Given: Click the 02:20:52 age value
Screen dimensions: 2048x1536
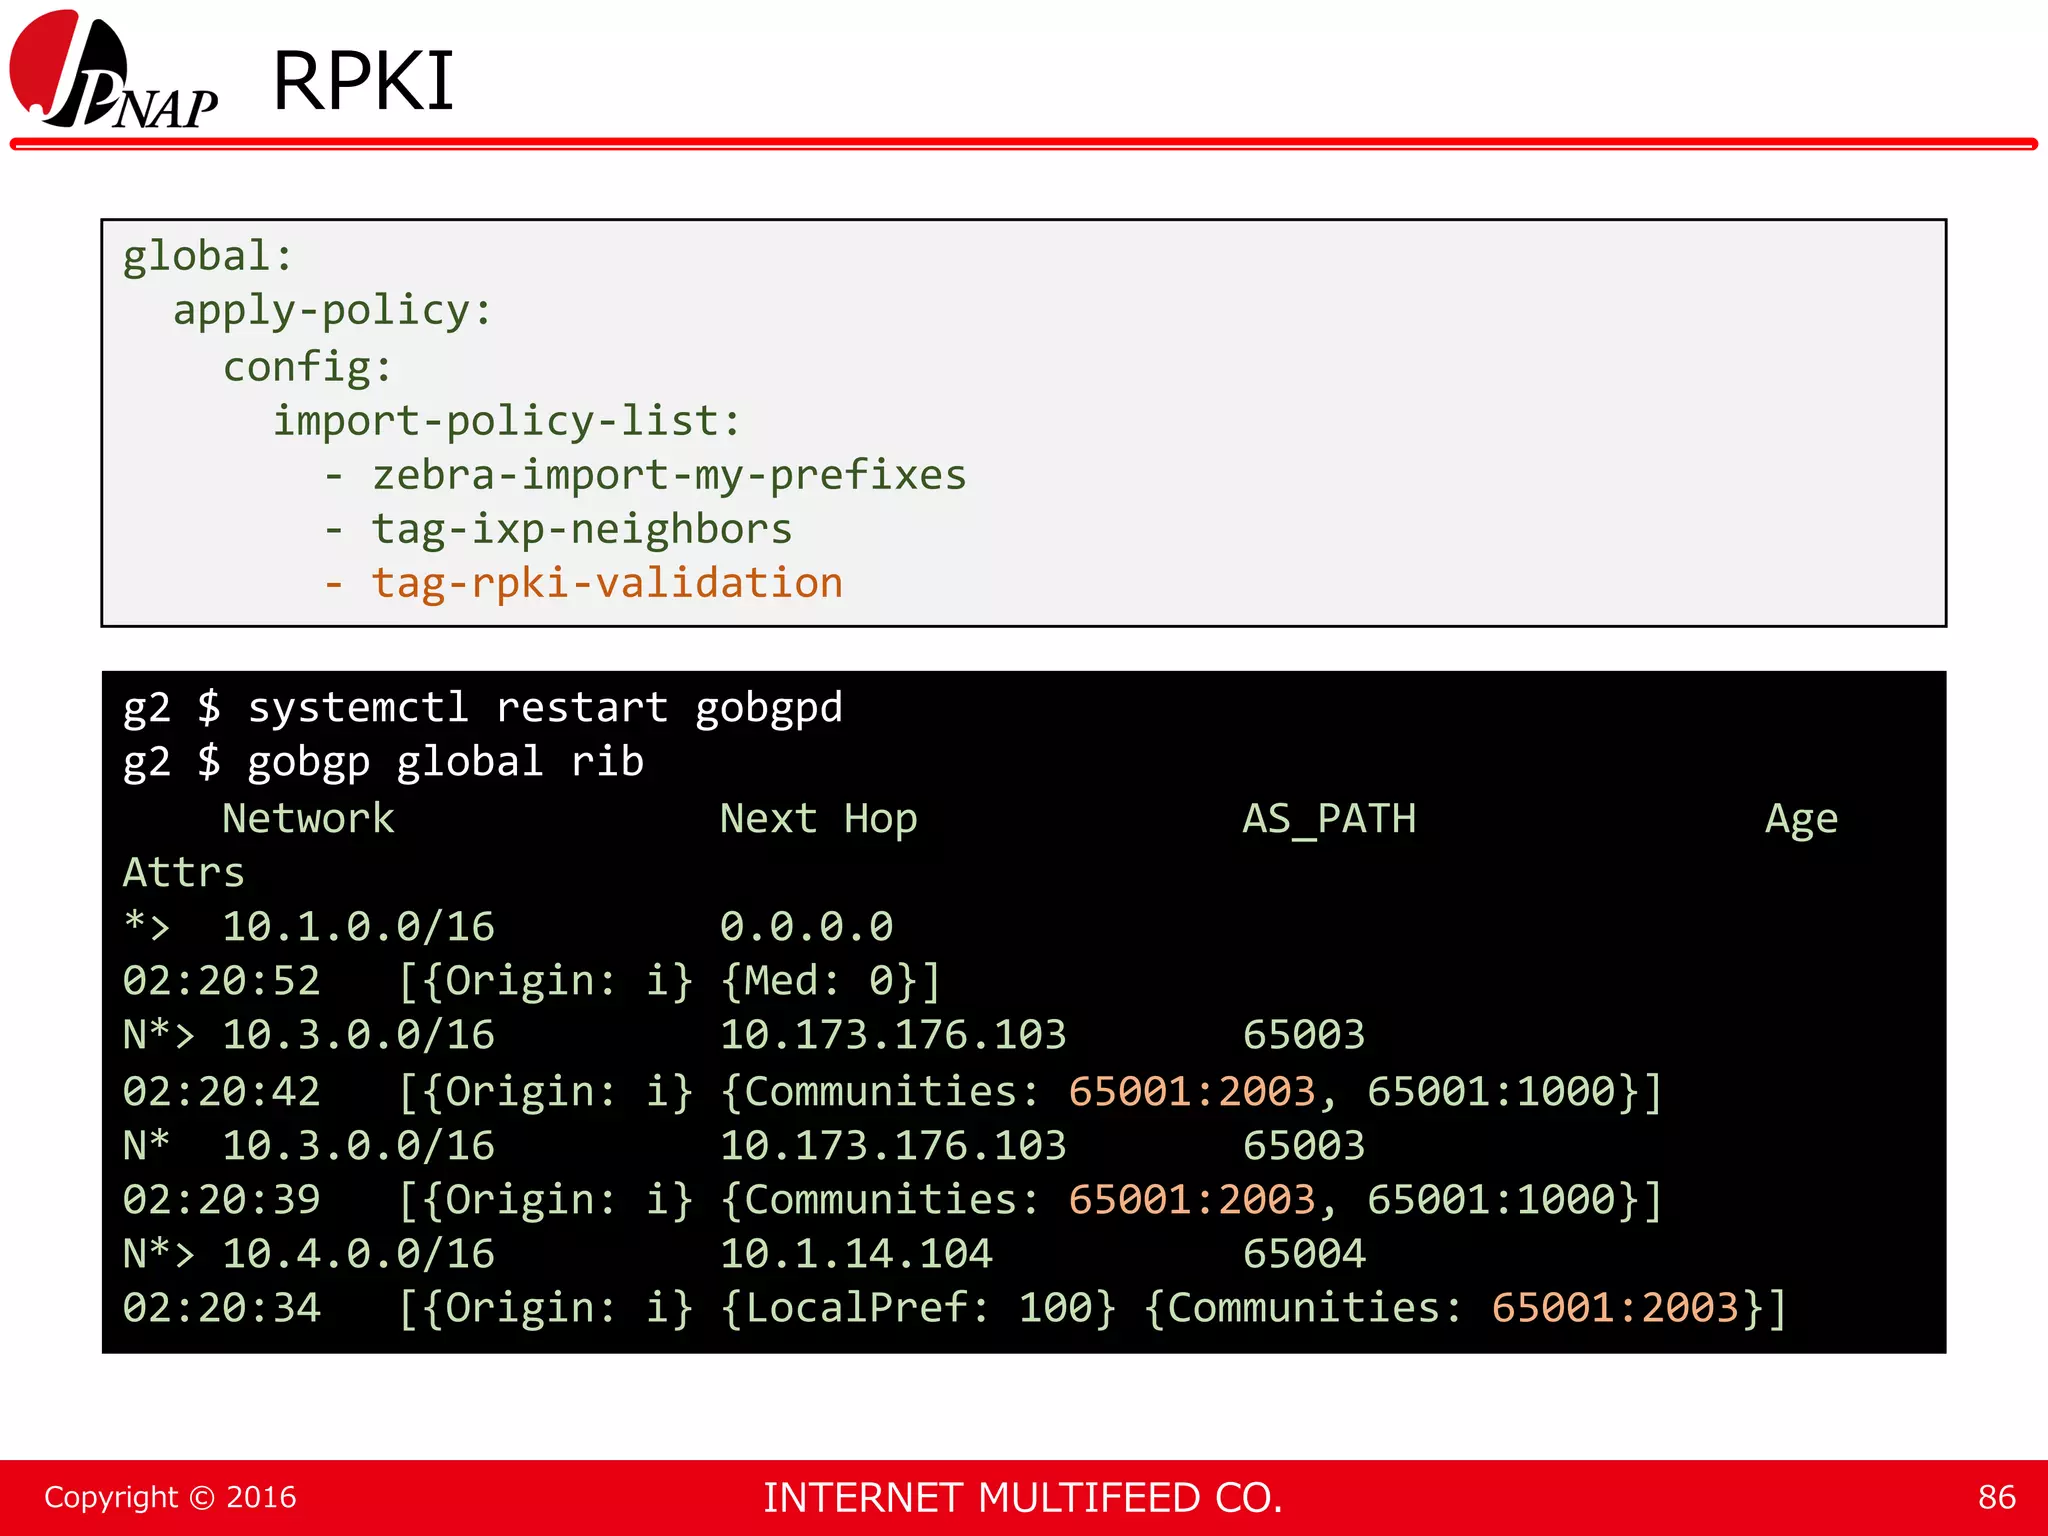Looking at the screenshot, I should [x=221, y=981].
